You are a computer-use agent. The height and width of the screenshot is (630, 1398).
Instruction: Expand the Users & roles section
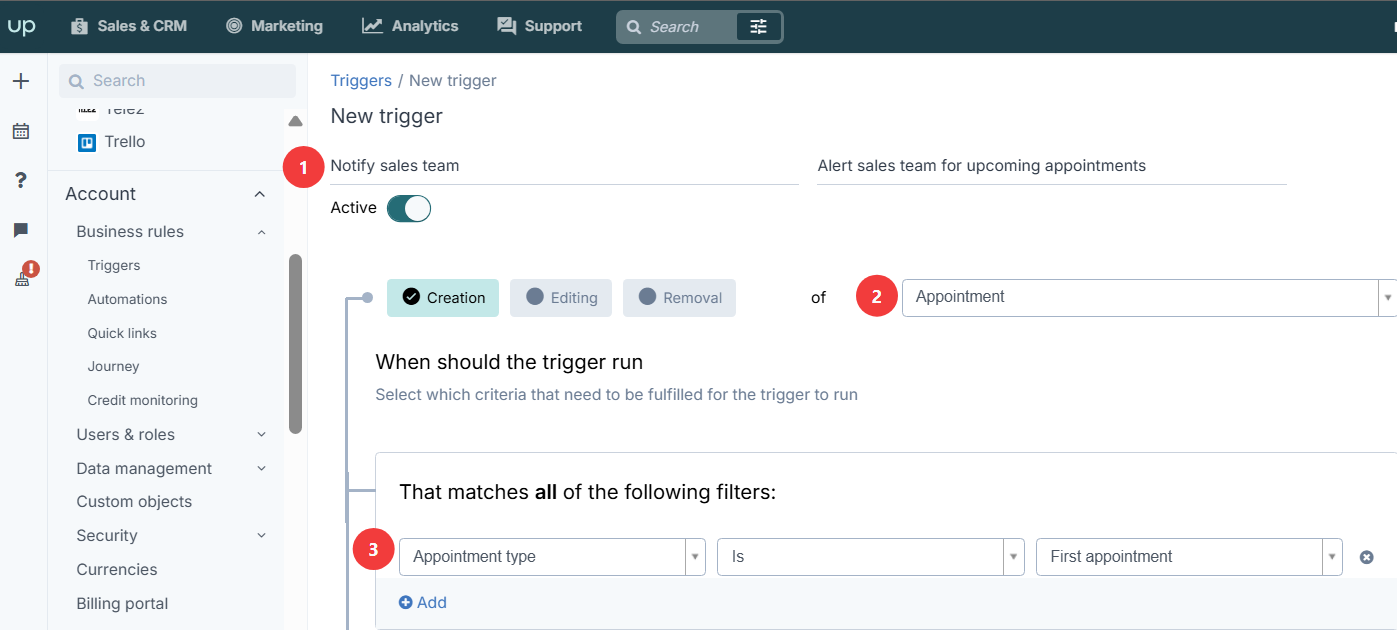pos(261,435)
